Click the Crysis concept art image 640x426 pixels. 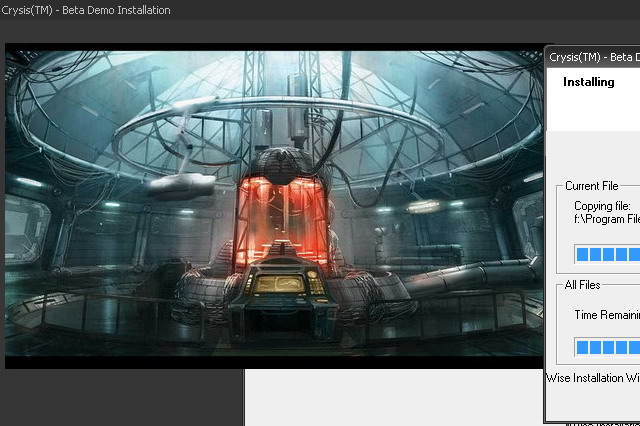(x=274, y=206)
